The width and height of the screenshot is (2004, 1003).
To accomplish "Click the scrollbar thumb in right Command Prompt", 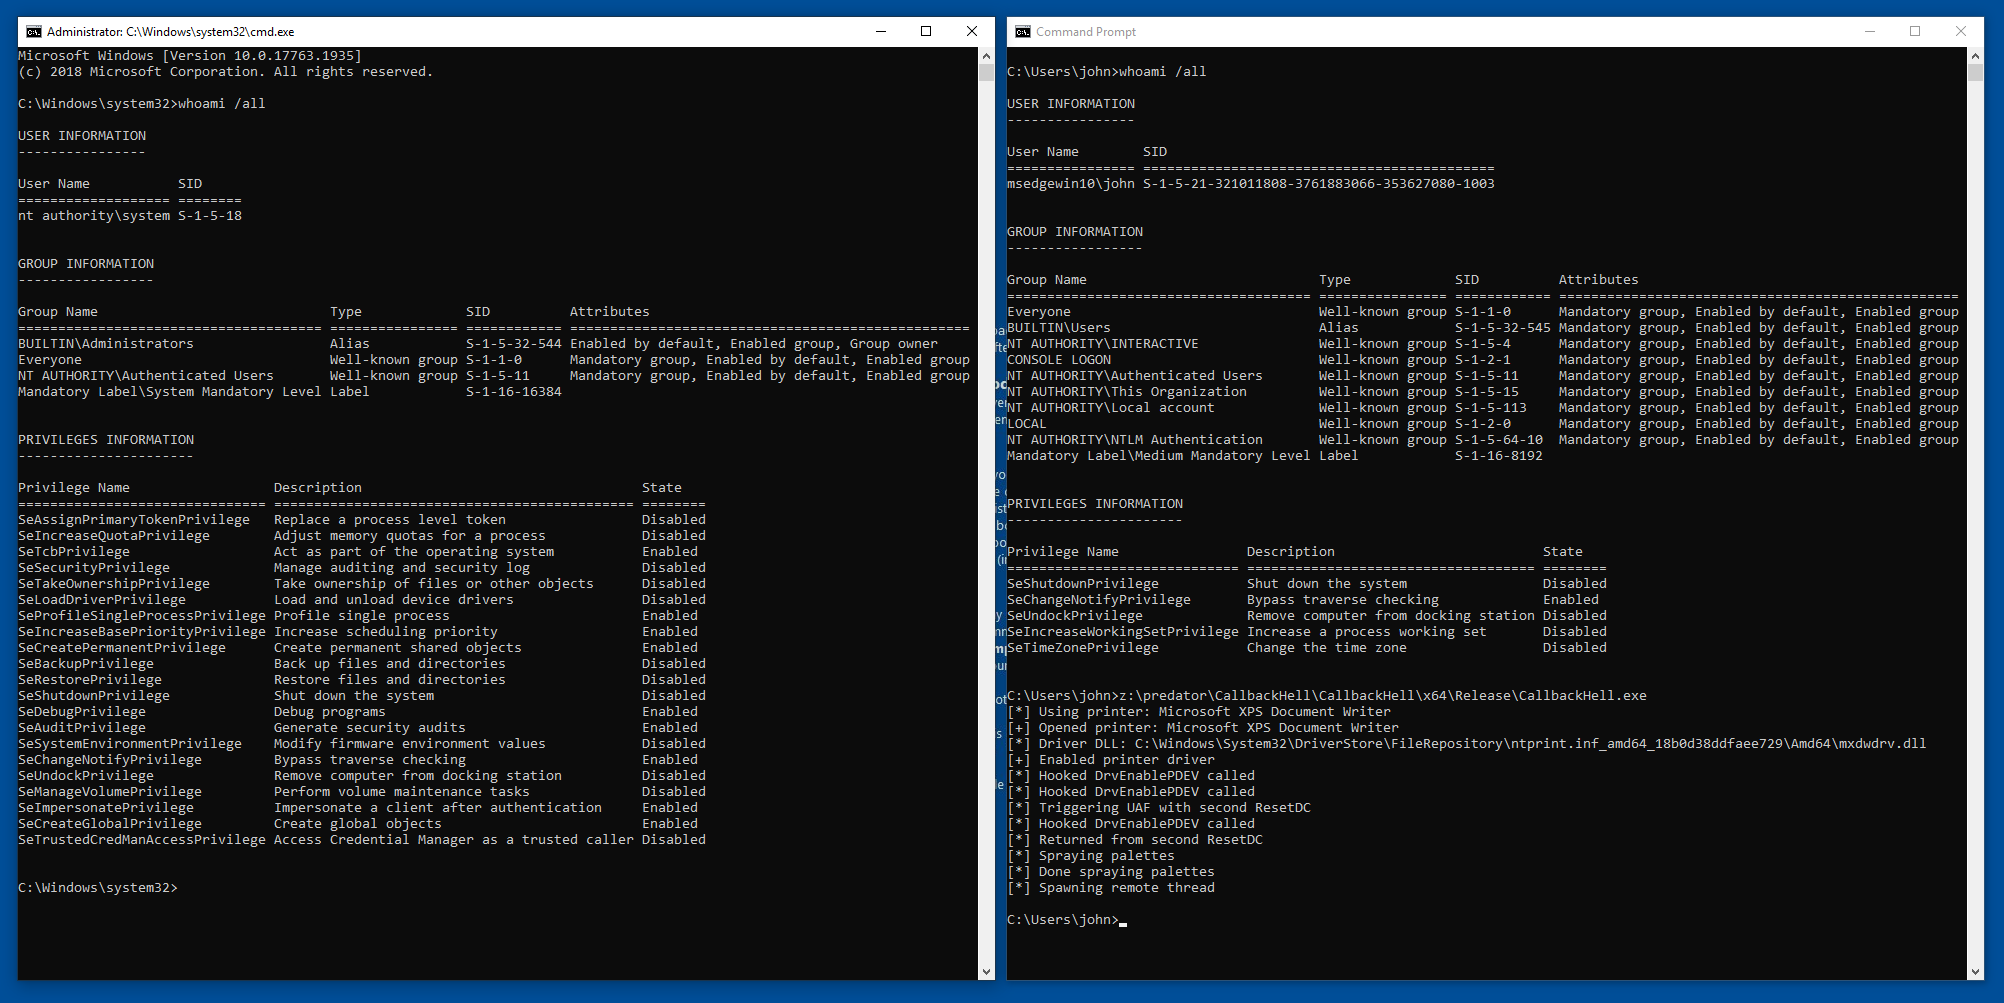I will 1975,73.
